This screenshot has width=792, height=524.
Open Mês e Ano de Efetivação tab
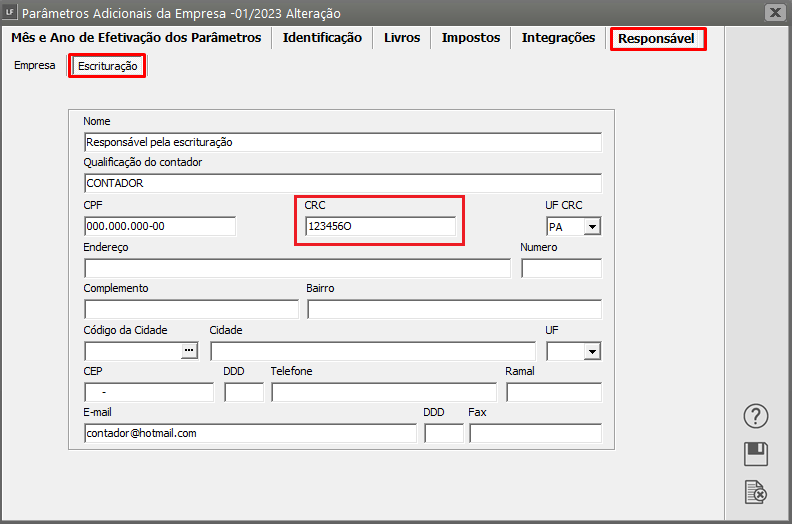point(136,38)
